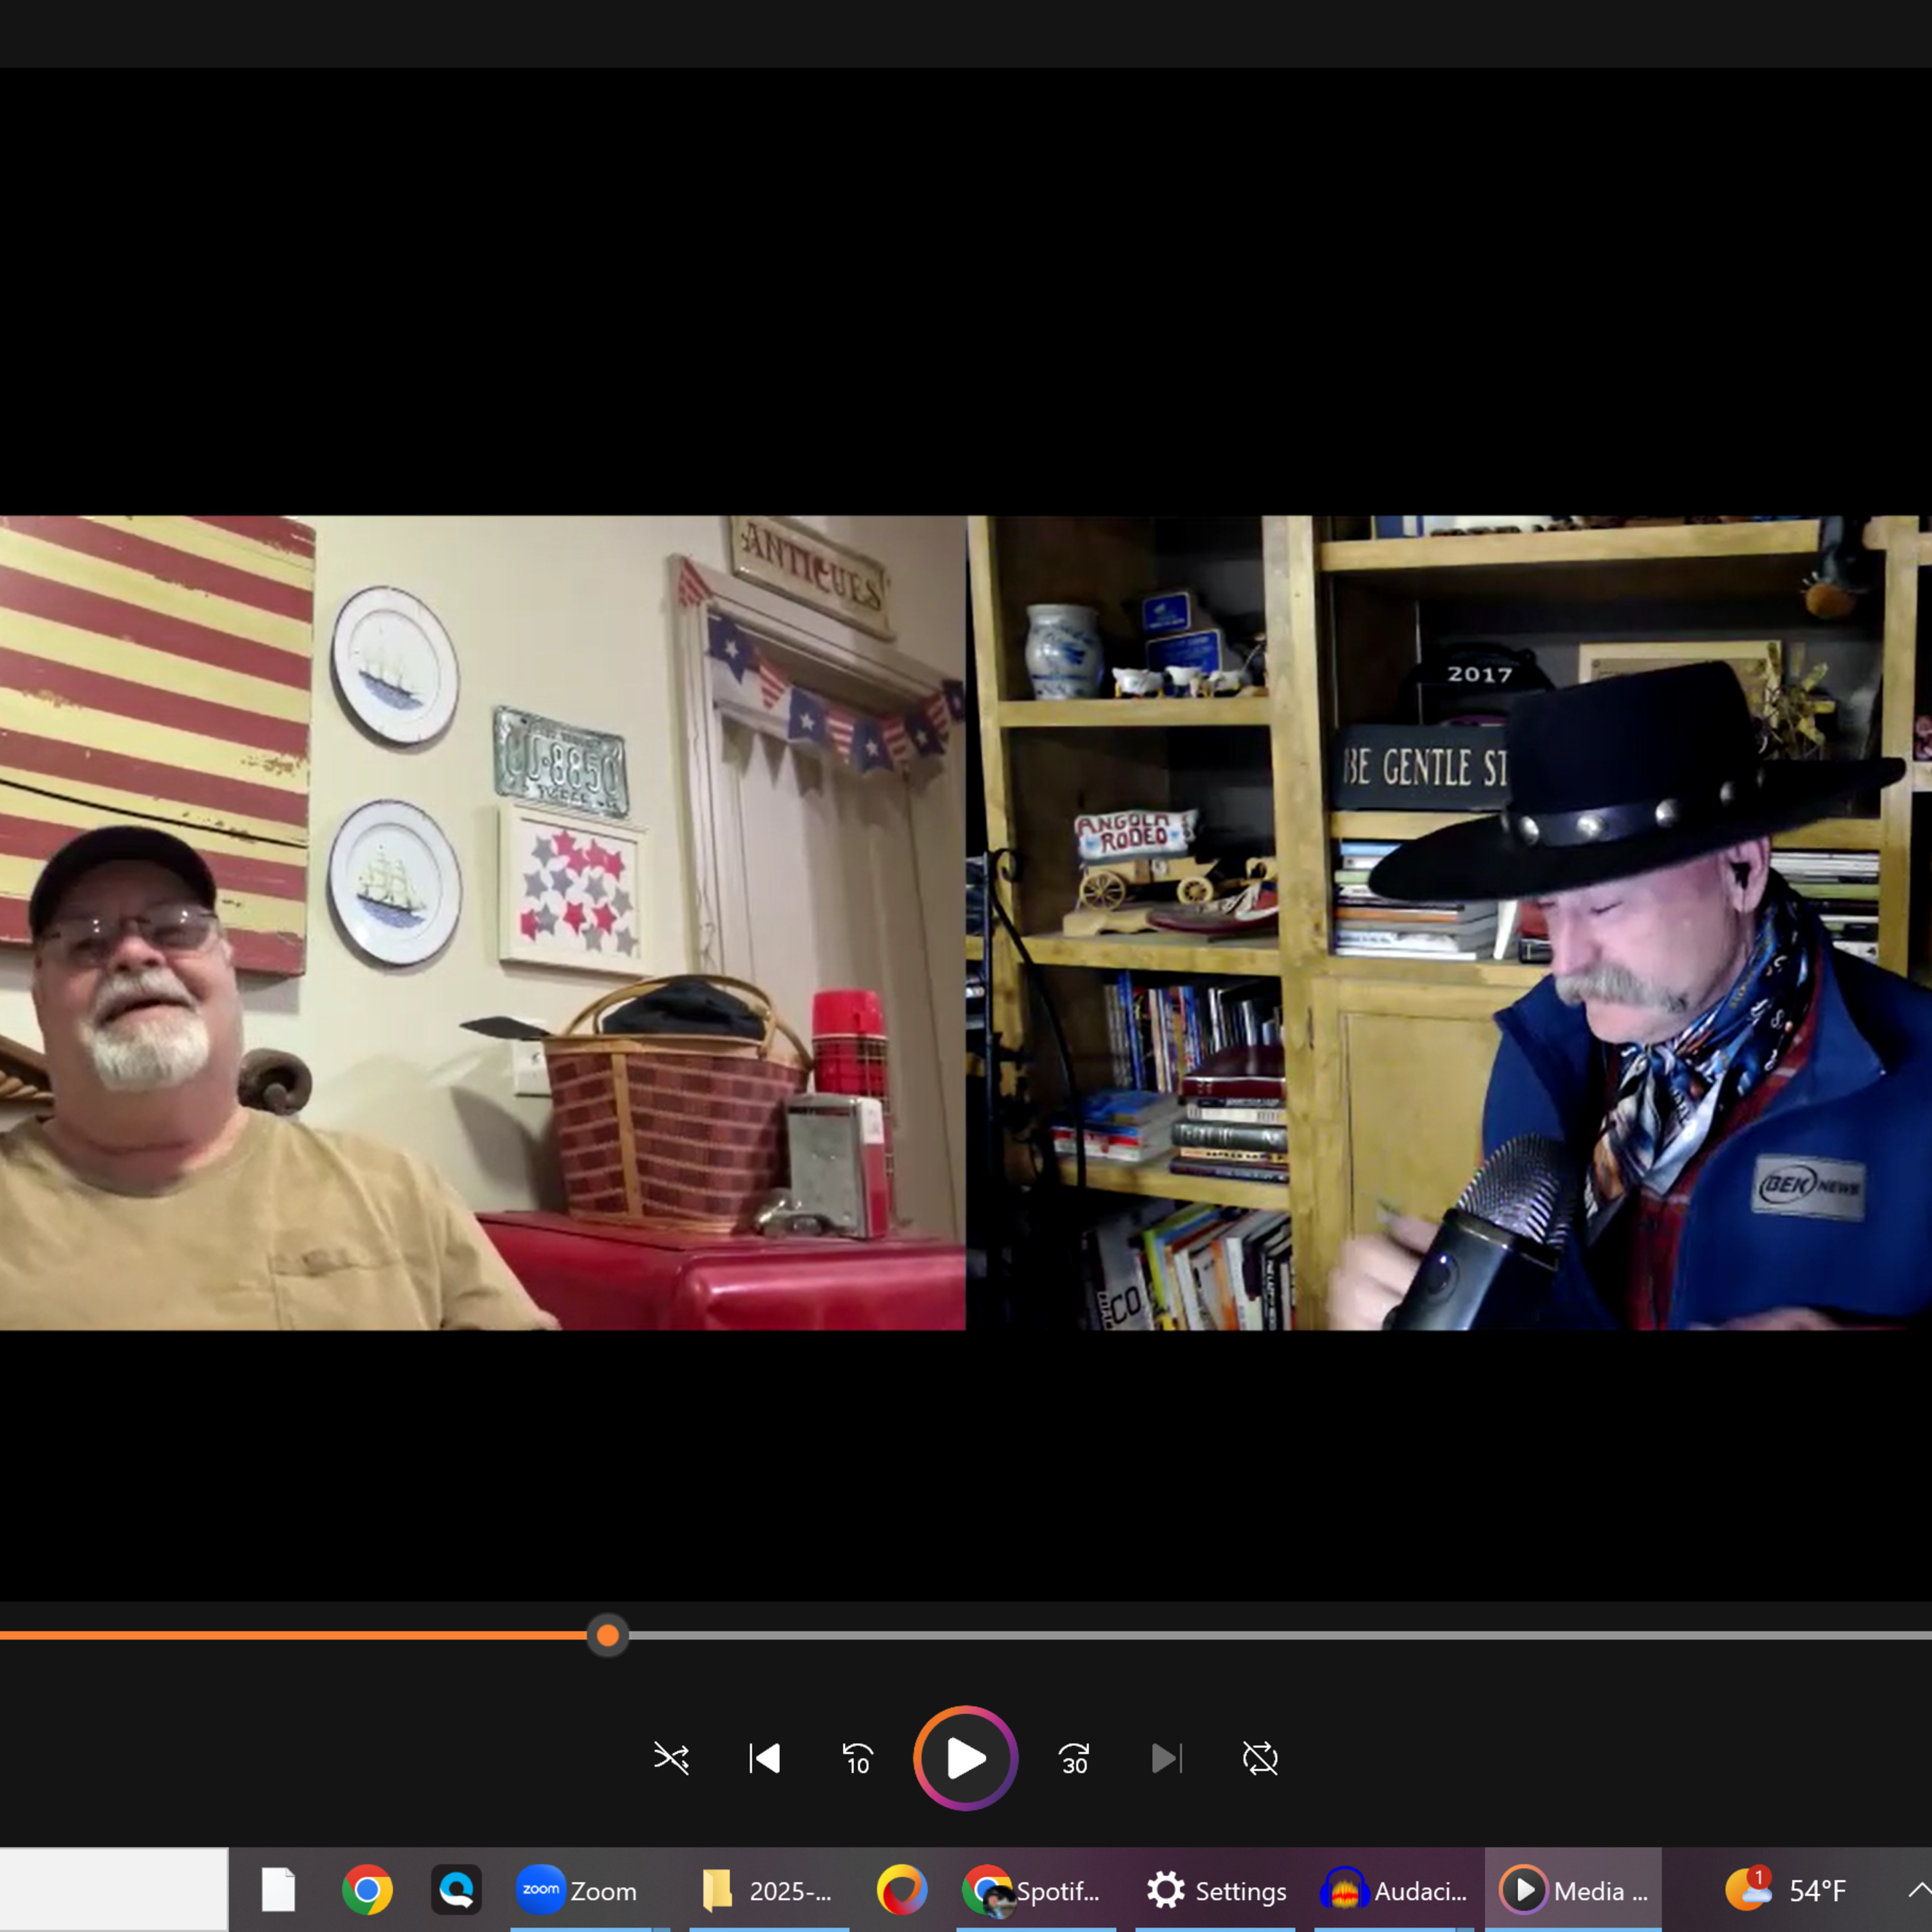Switch to the Media Player window
This screenshot has width=1932, height=1932.
coord(1574,1890)
